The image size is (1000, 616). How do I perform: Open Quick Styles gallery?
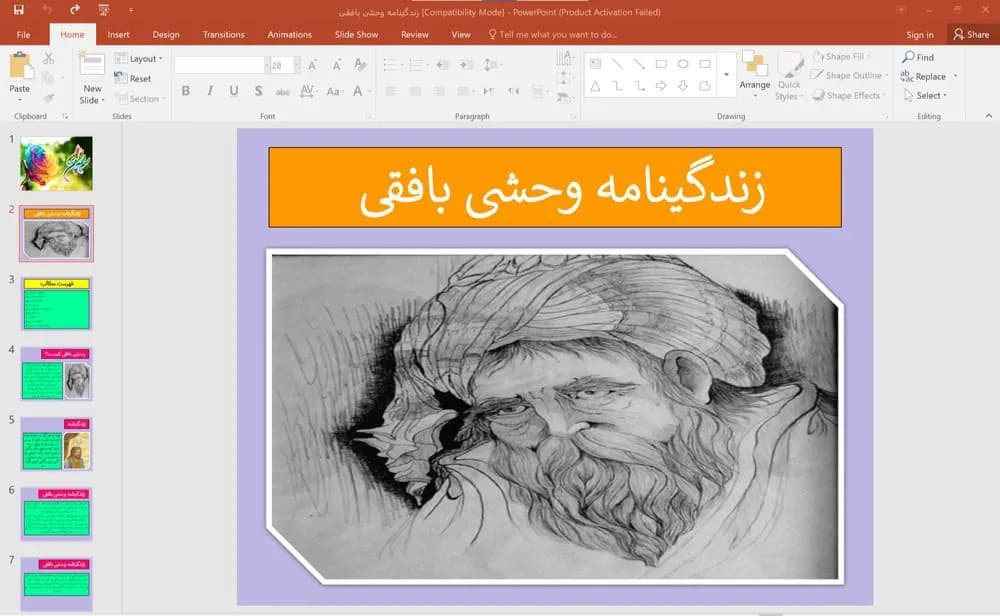[x=790, y=77]
